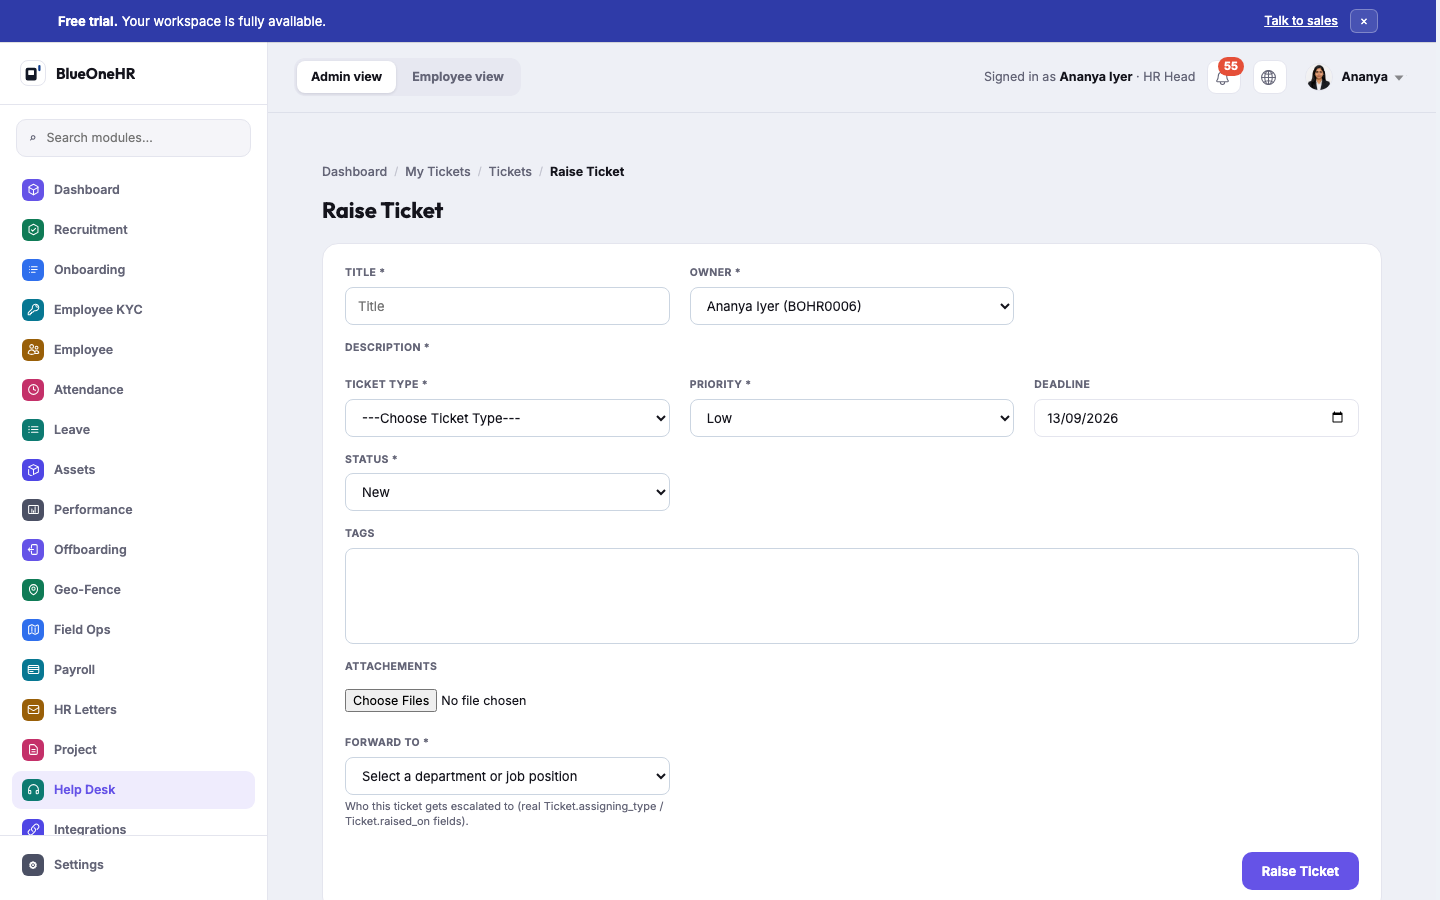This screenshot has width=1440, height=900.
Task: Click the Attendance clock icon
Action: tap(33, 389)
